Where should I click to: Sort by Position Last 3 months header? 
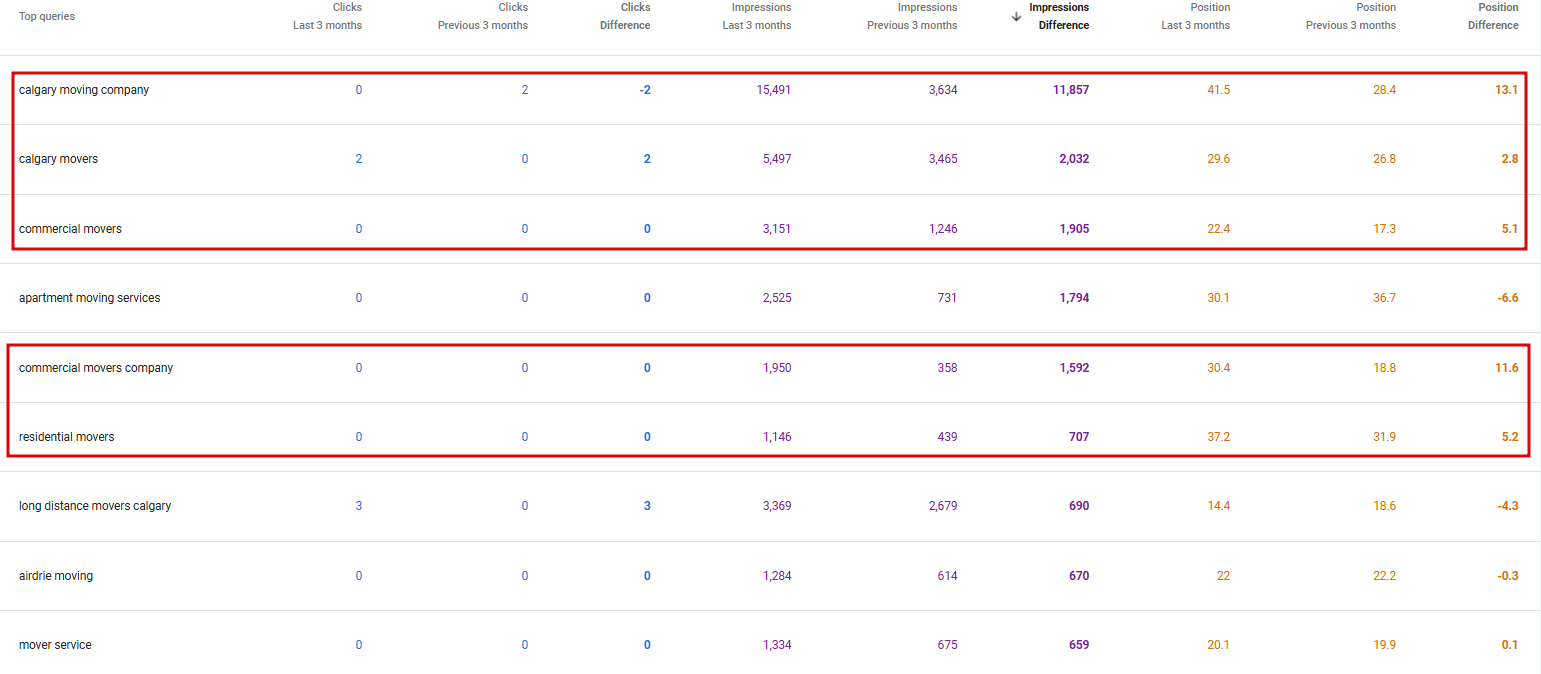coord(1196,16)
